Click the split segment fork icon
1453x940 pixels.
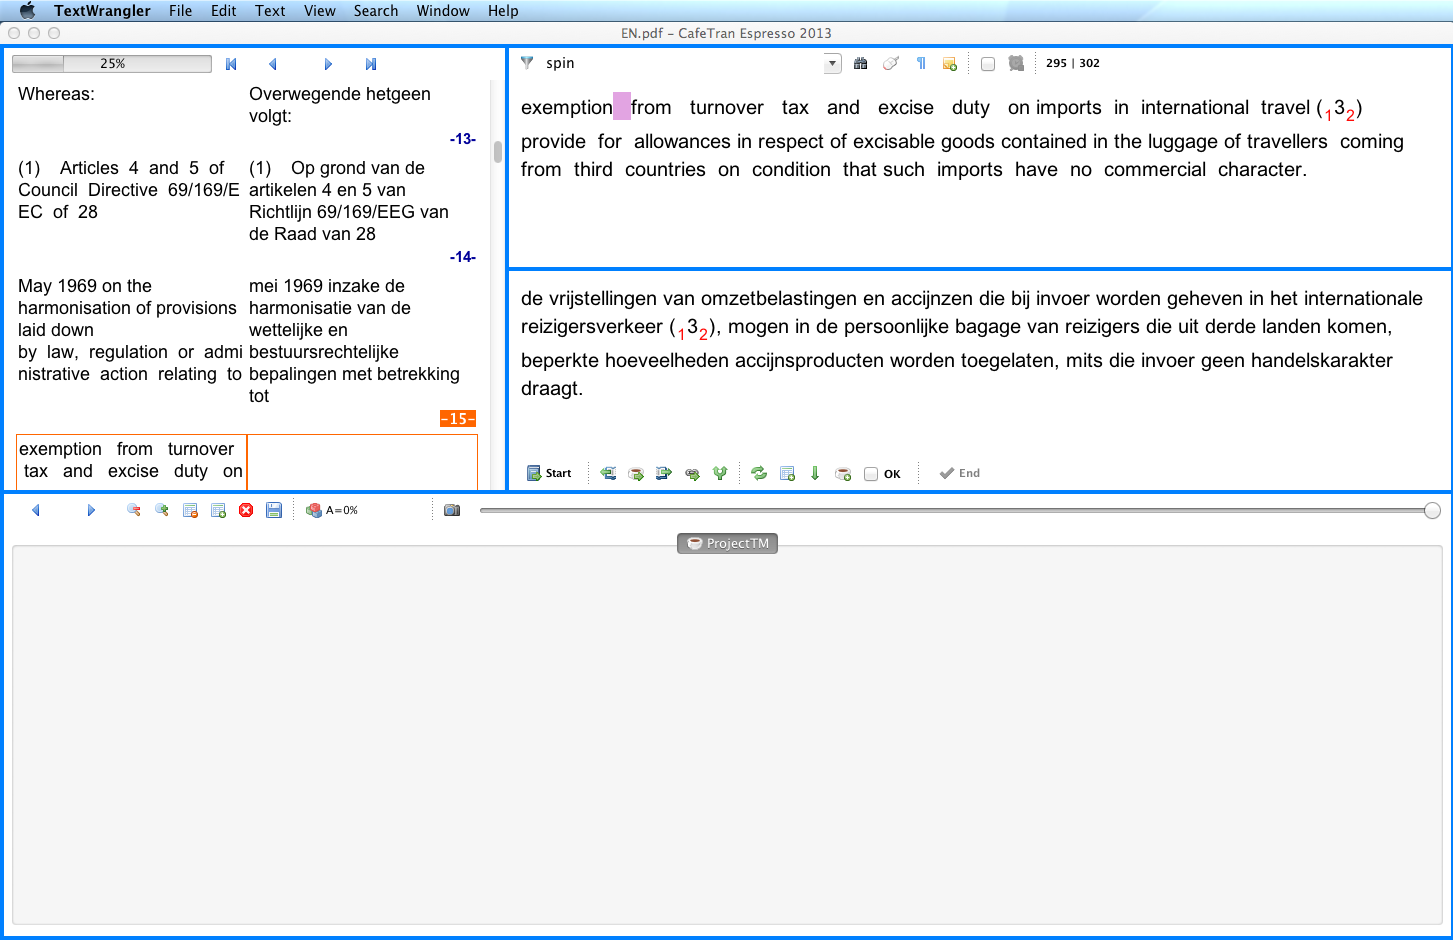[719, 474]
